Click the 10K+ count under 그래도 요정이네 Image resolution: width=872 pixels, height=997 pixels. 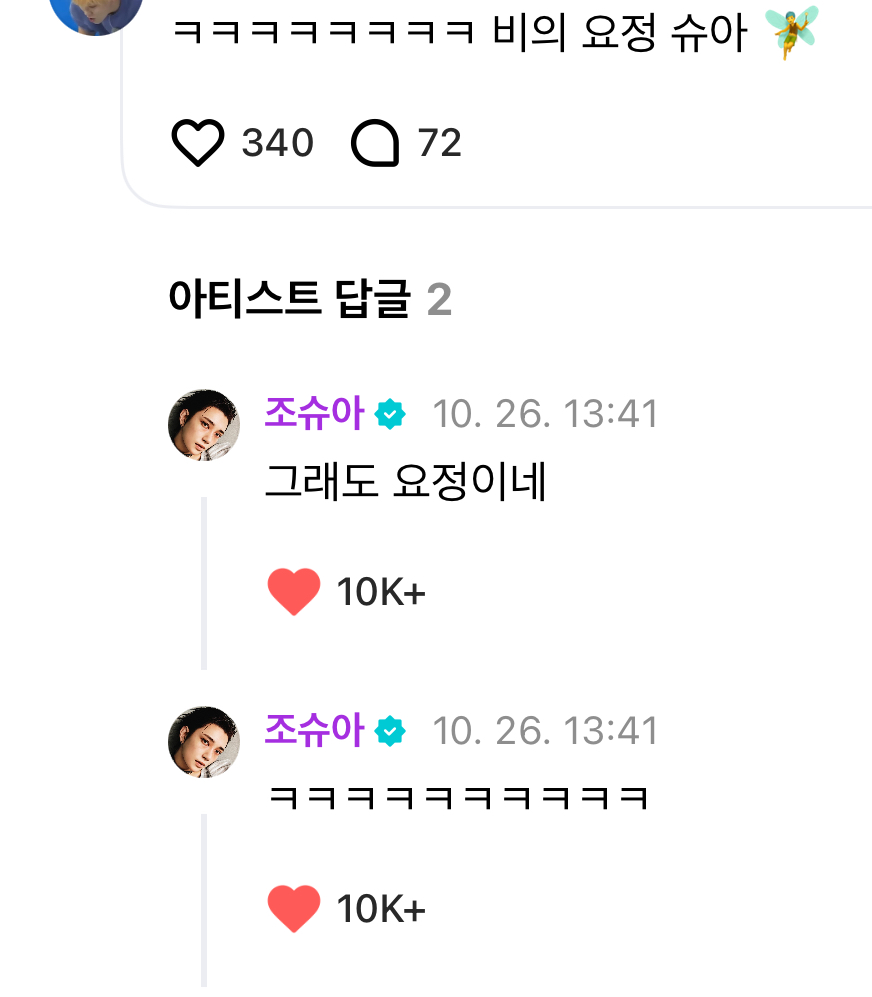click(381, 593)
